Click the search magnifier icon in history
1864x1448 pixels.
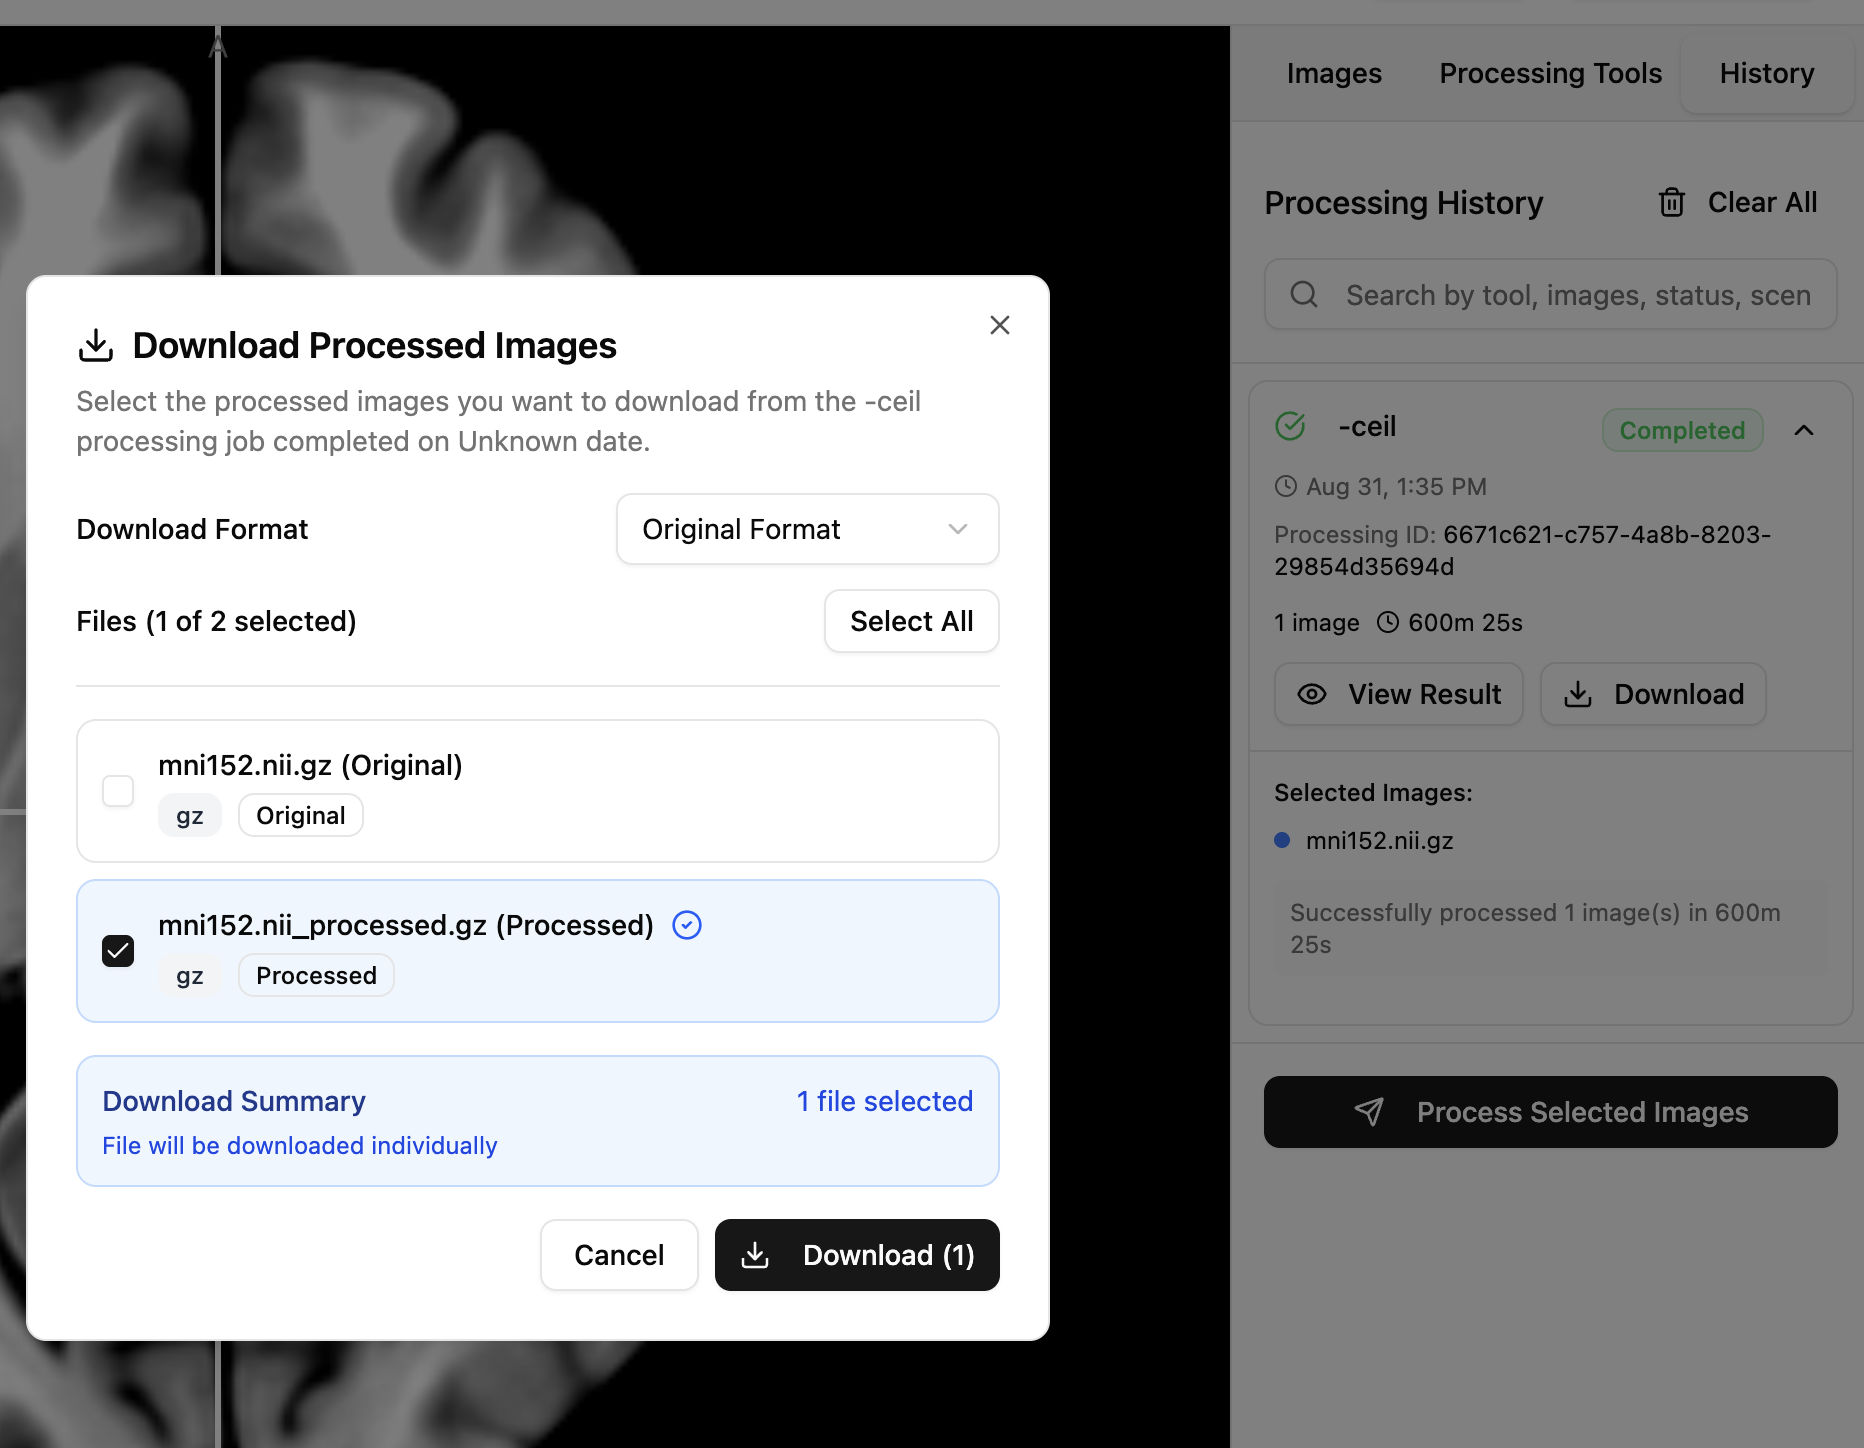(x=1304, y=295)
